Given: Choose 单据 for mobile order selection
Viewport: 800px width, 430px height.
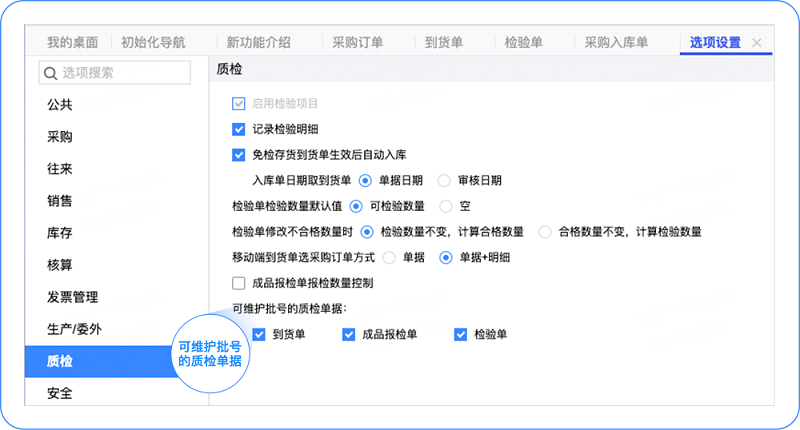Looking at the screenshot, I should tap(389, 258).
